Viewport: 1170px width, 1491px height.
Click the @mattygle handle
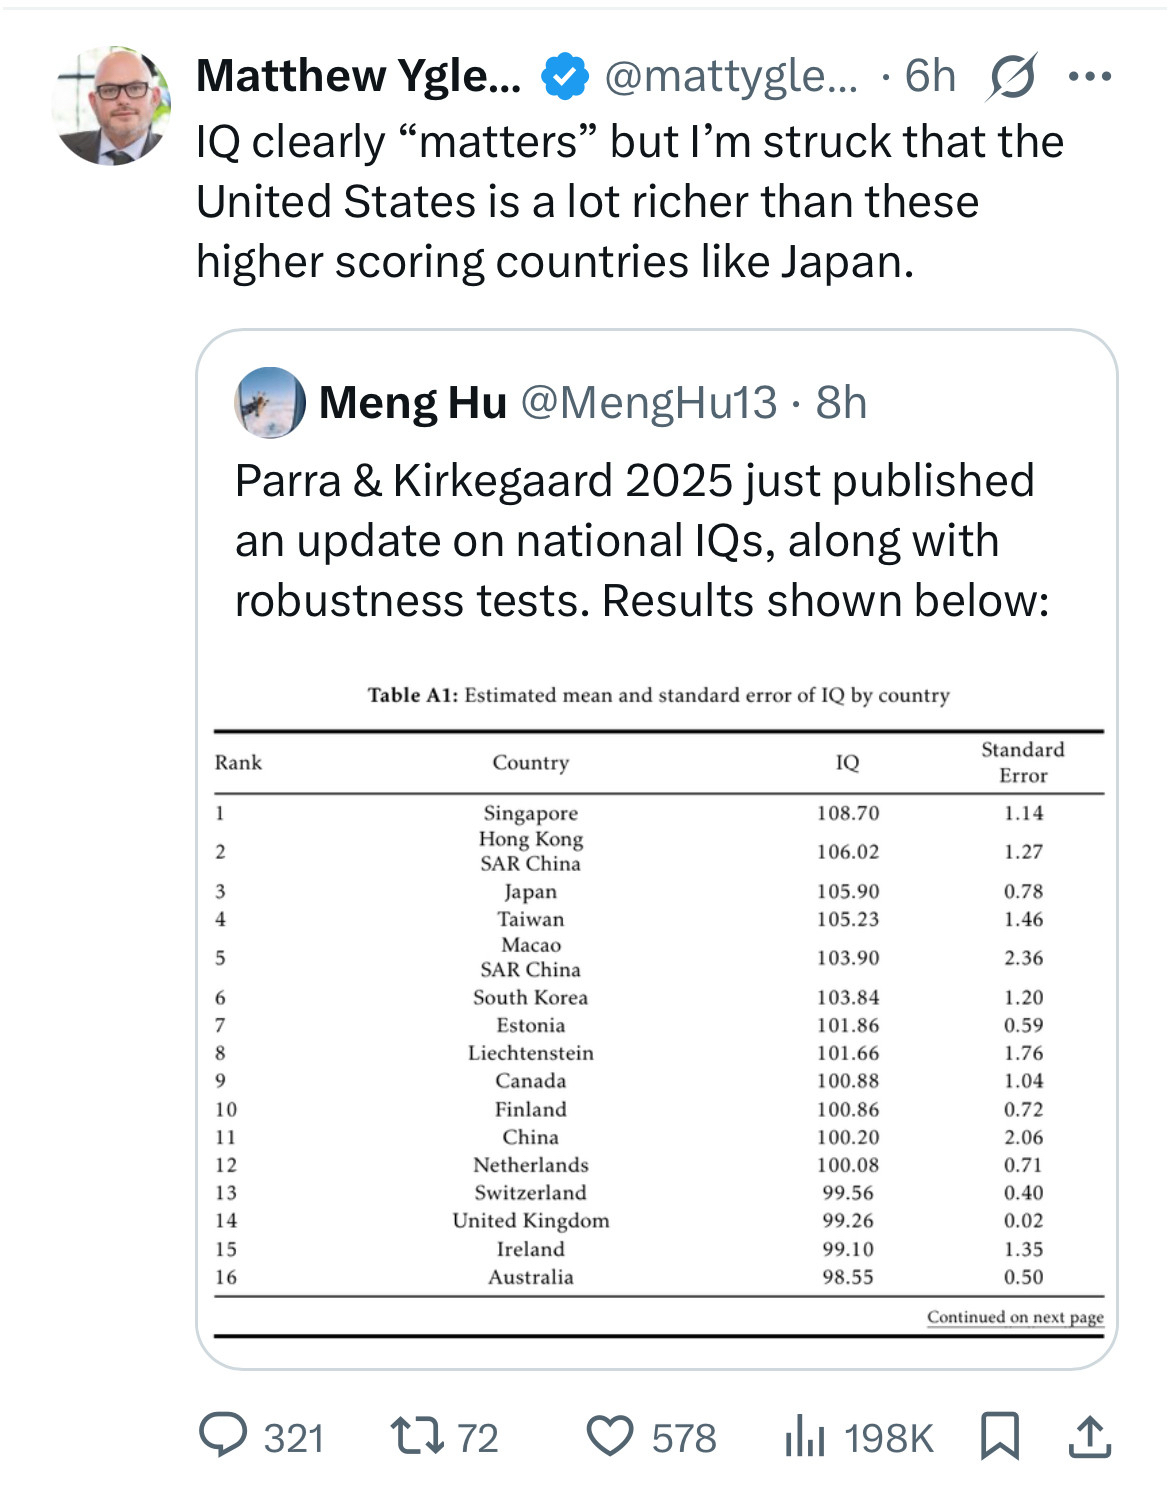pyautogui.click(x=730, y=77)
